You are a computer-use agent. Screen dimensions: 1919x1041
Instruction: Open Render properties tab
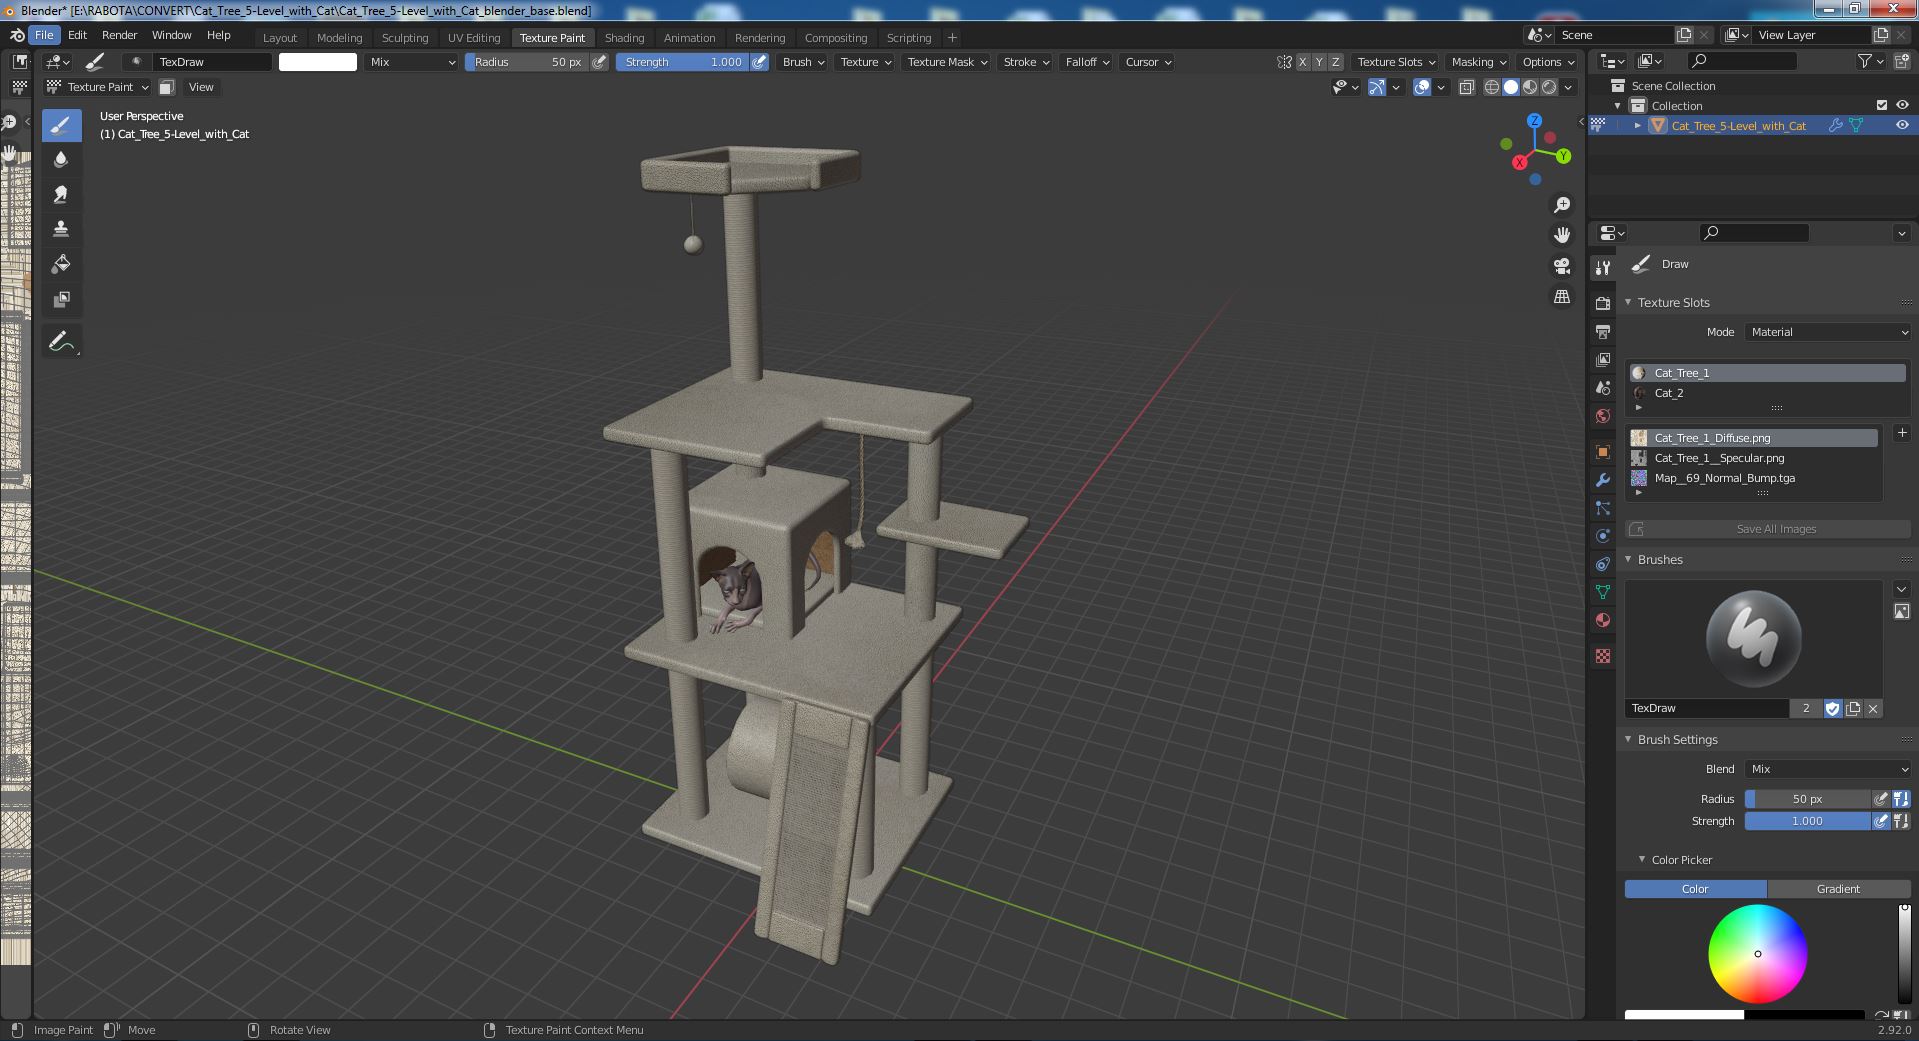click(1603, 304)
